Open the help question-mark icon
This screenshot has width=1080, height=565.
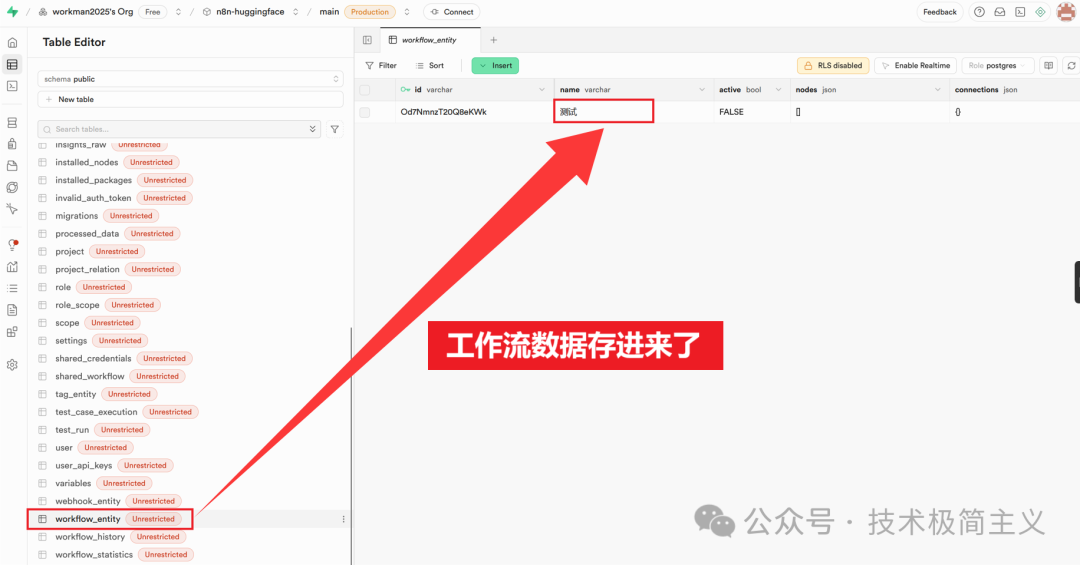979,12
